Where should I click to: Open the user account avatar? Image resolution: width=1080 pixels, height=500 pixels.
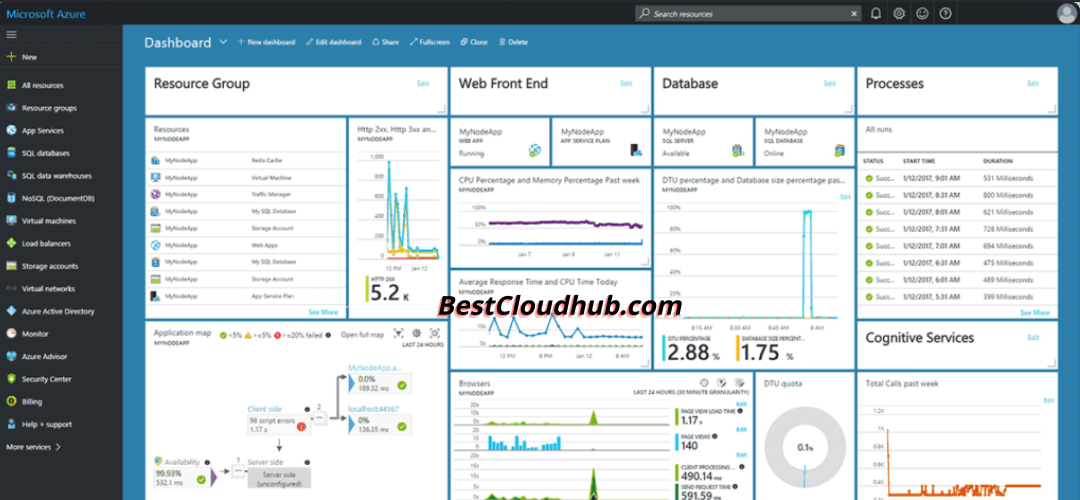(1066, 13)
